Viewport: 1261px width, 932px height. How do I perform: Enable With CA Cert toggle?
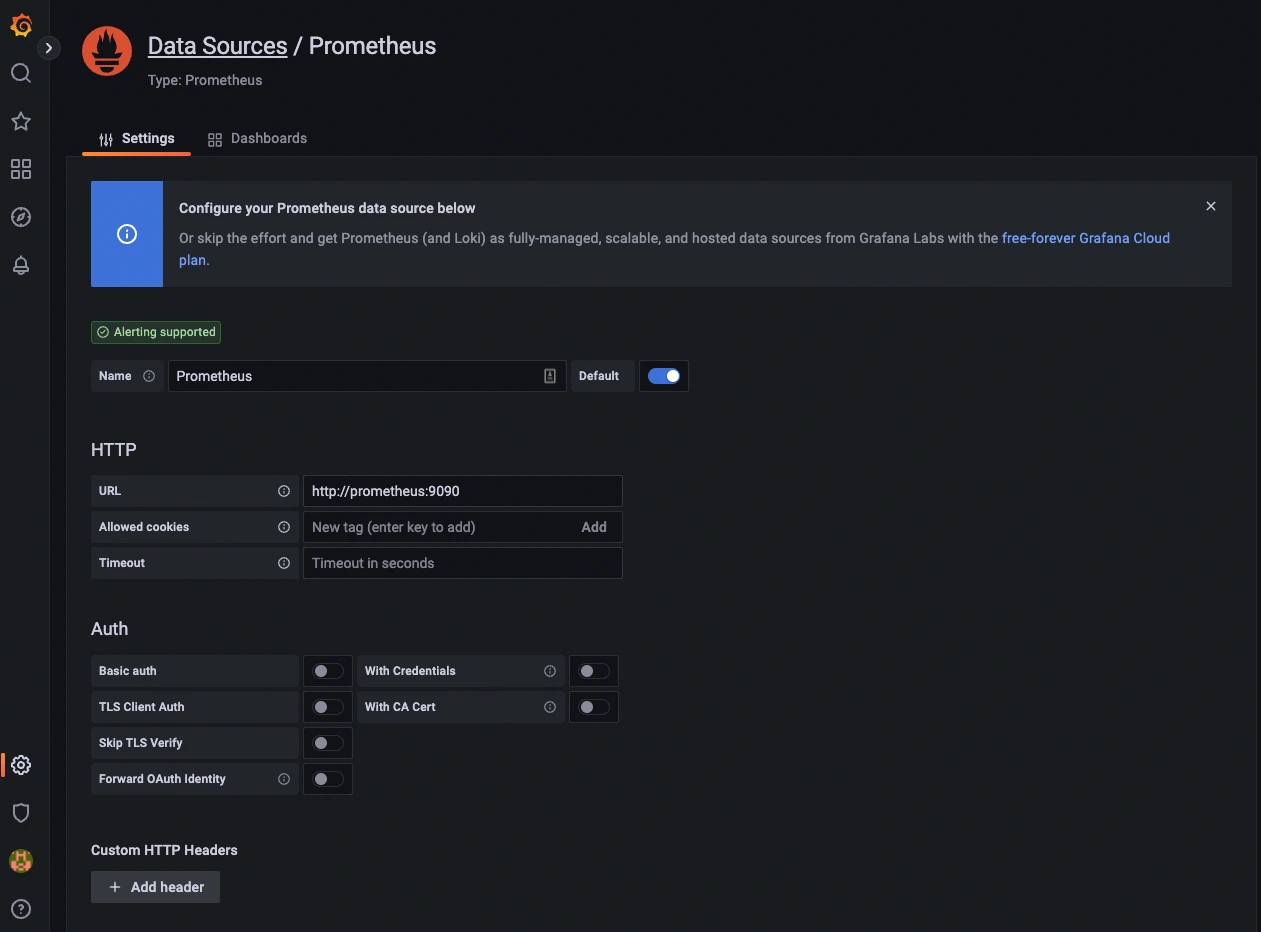click(594, 707)
